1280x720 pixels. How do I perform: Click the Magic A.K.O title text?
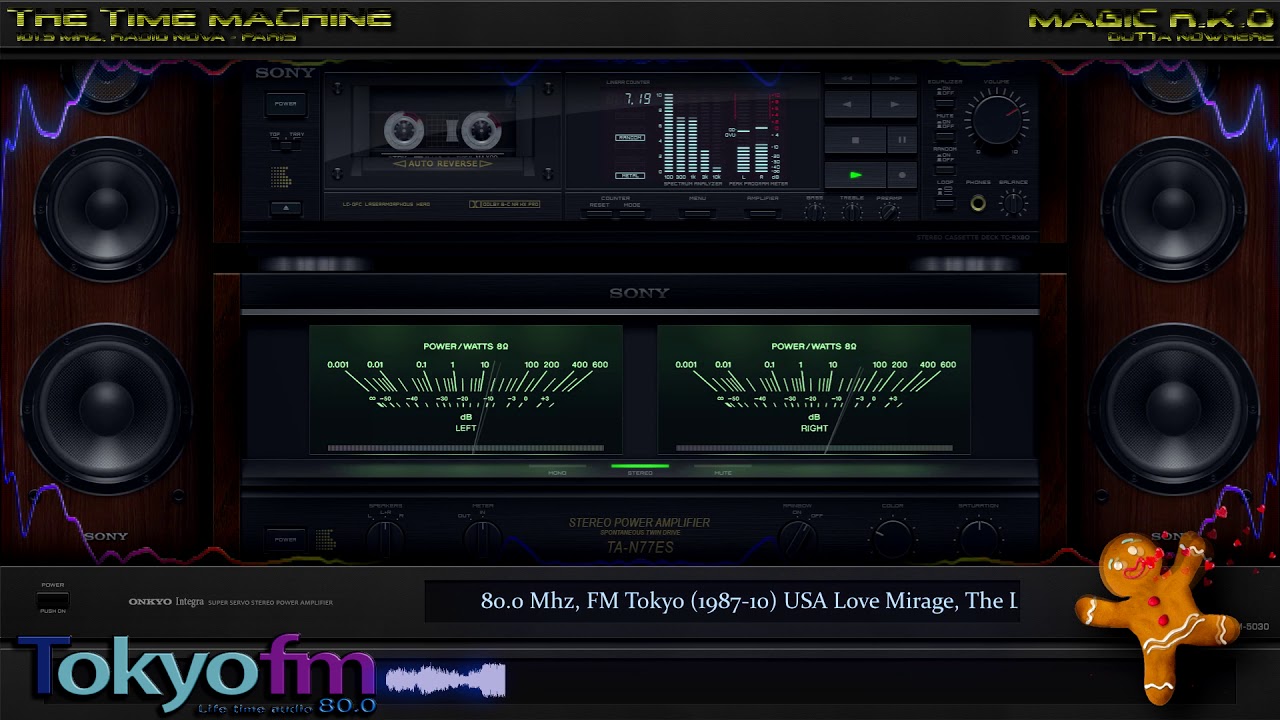pyautogui.click(x=1151, y=18)
